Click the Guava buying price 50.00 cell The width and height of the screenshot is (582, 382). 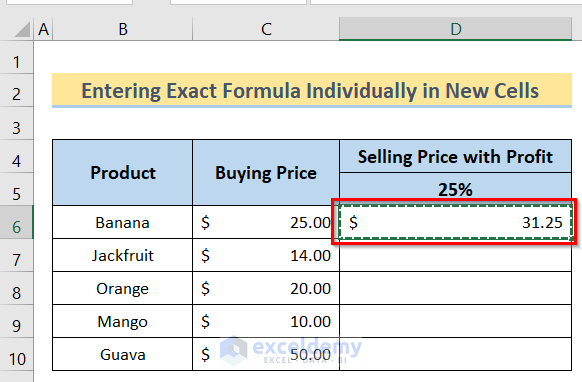point(266,354)
